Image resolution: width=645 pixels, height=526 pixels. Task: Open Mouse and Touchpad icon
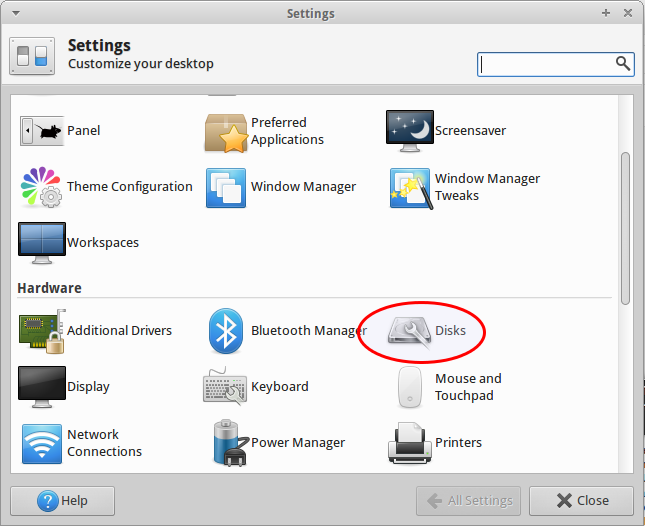[x=410, y=387]
